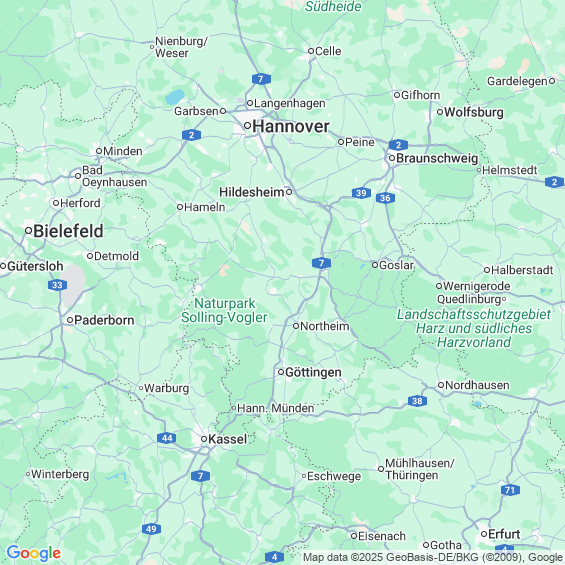Select the Braunschweig city label

click(437, 158)
